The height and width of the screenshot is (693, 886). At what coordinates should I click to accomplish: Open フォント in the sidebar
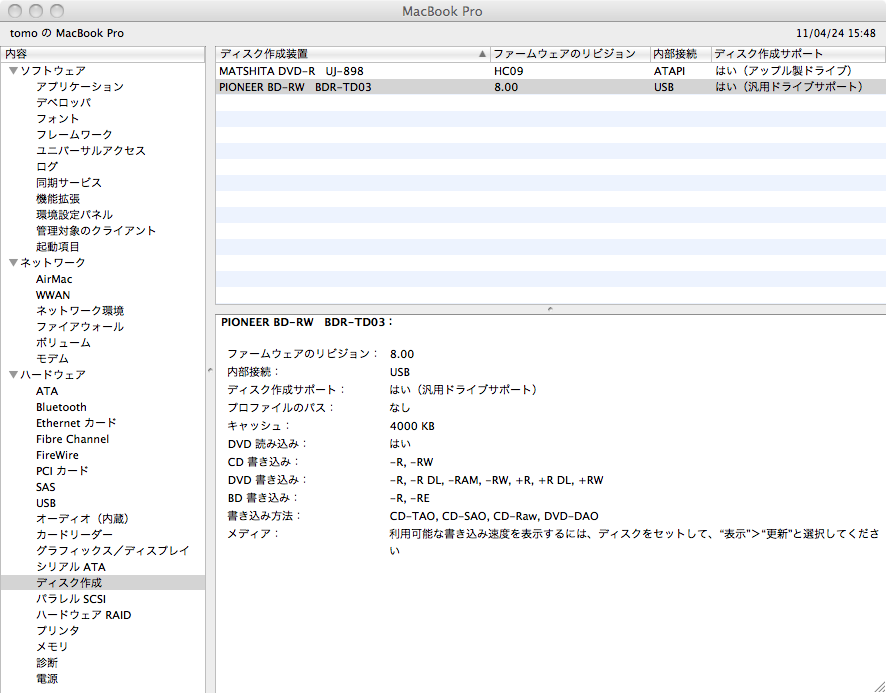point(58,119)
